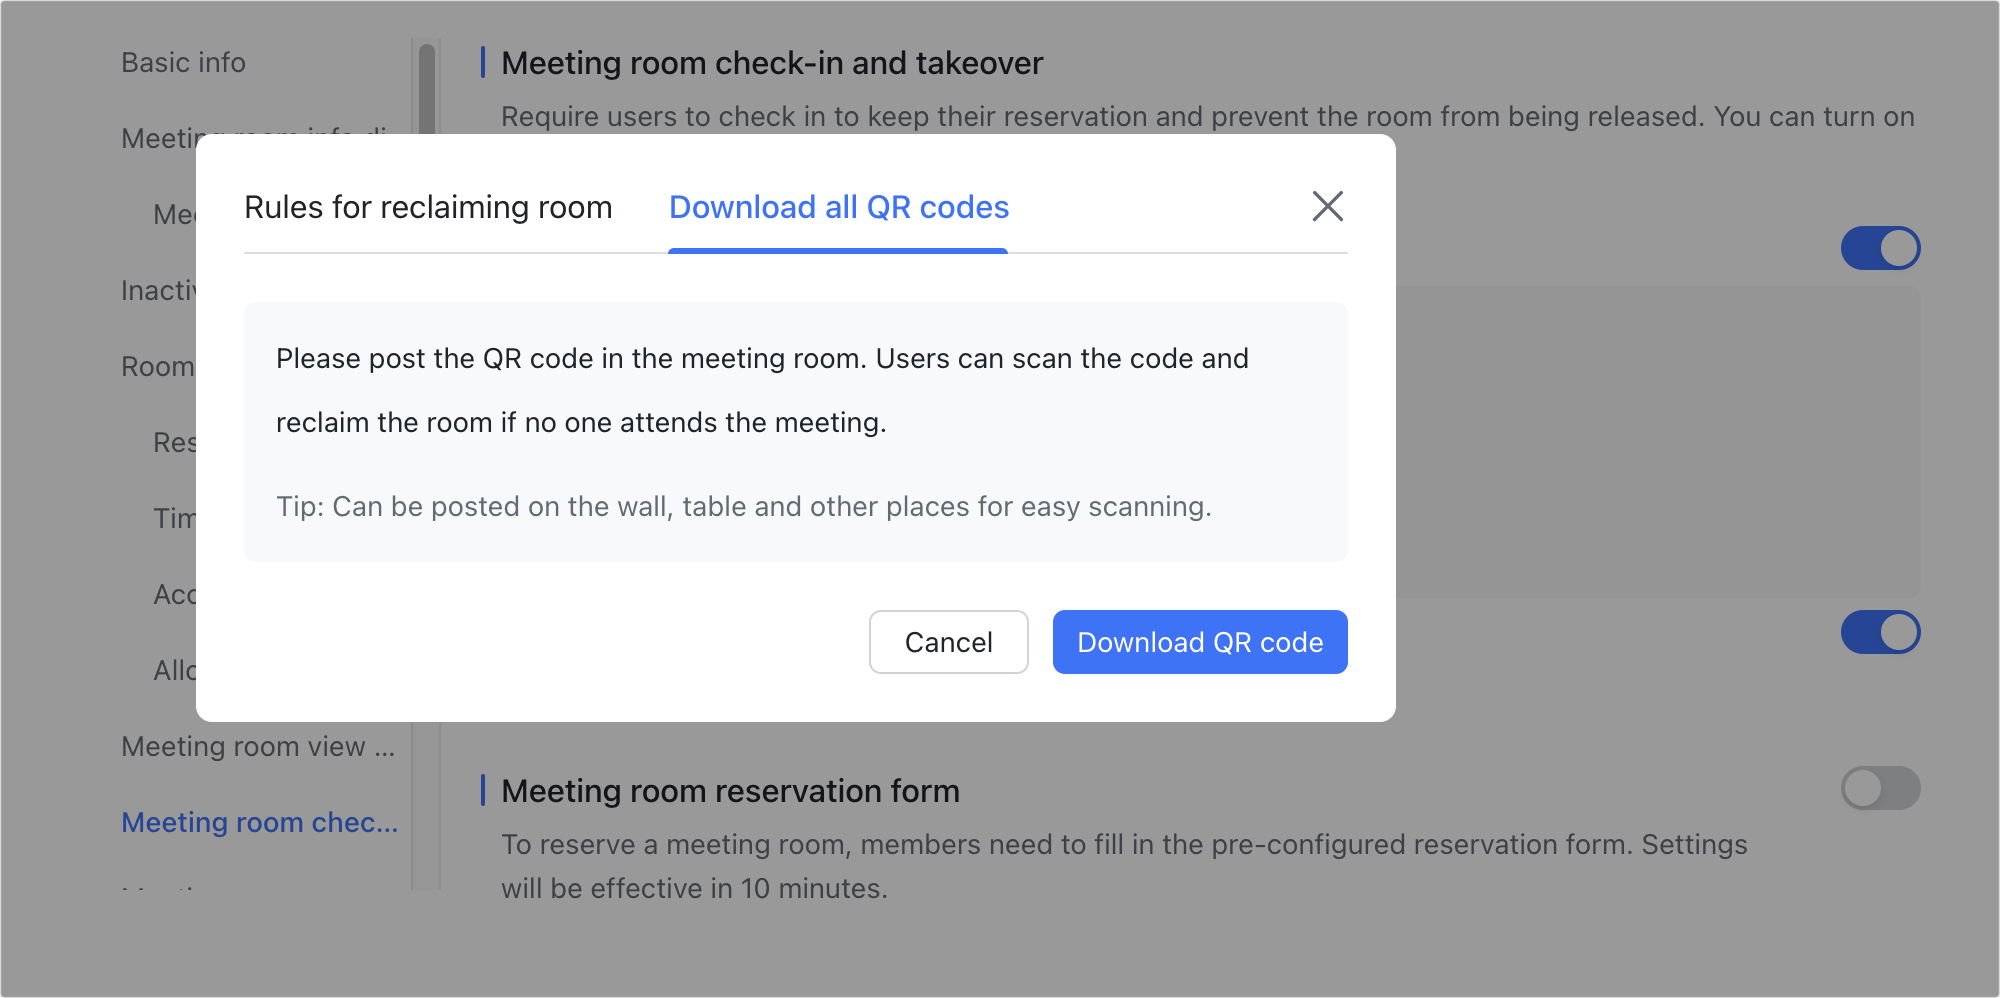Image resolution: width=2000 pixels, height=998 pixels.
Task: Click the Download QR code button
Action: (x=1199, y=642)
